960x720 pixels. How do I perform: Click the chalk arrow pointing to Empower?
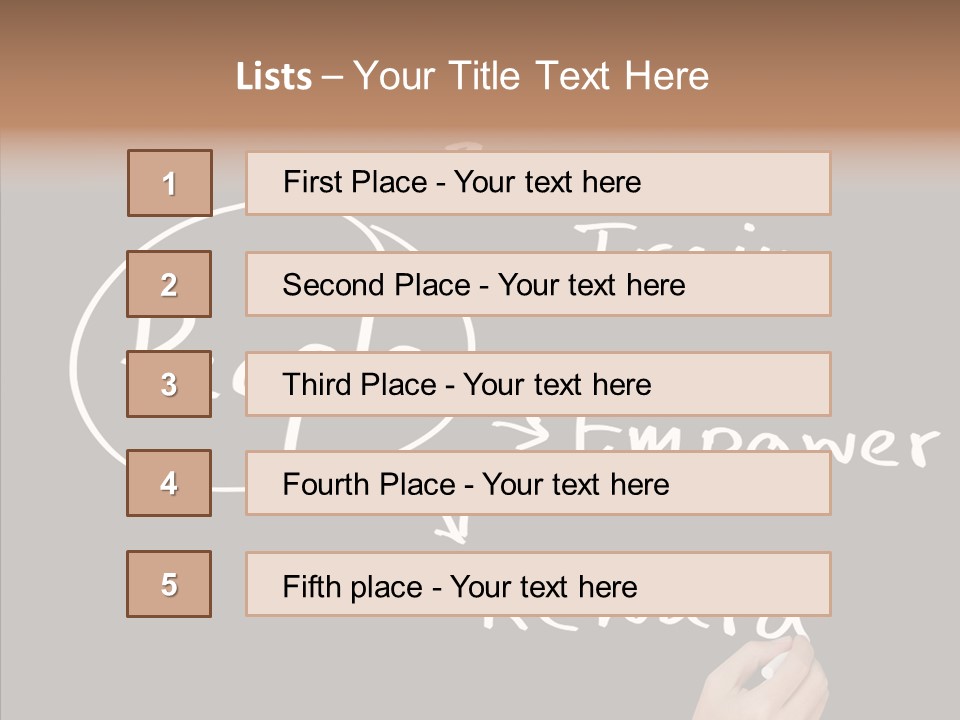point(520,432)
